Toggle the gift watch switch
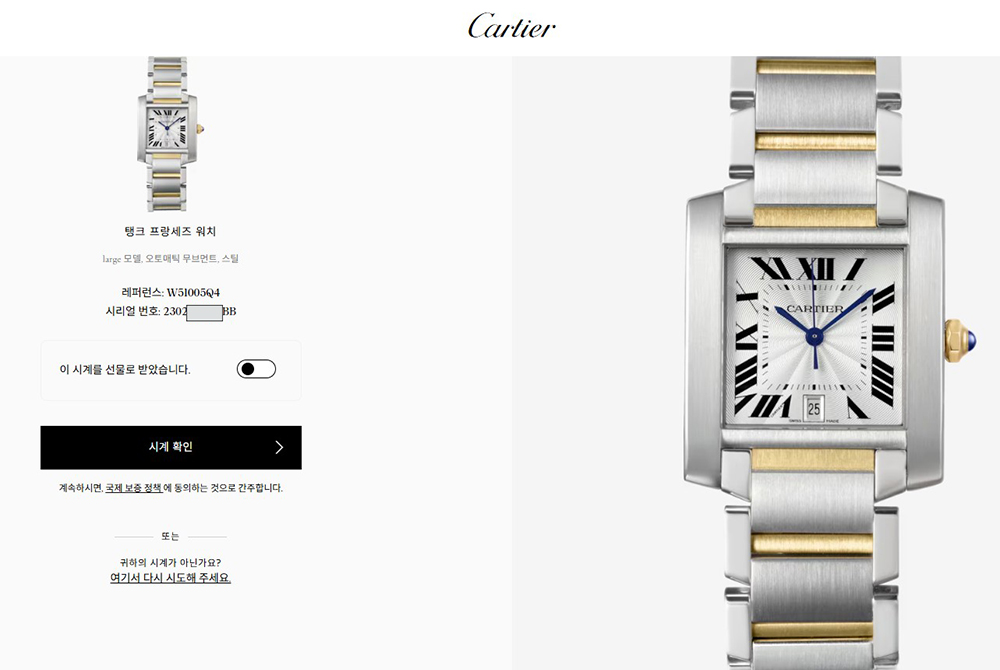 point(256,369)
